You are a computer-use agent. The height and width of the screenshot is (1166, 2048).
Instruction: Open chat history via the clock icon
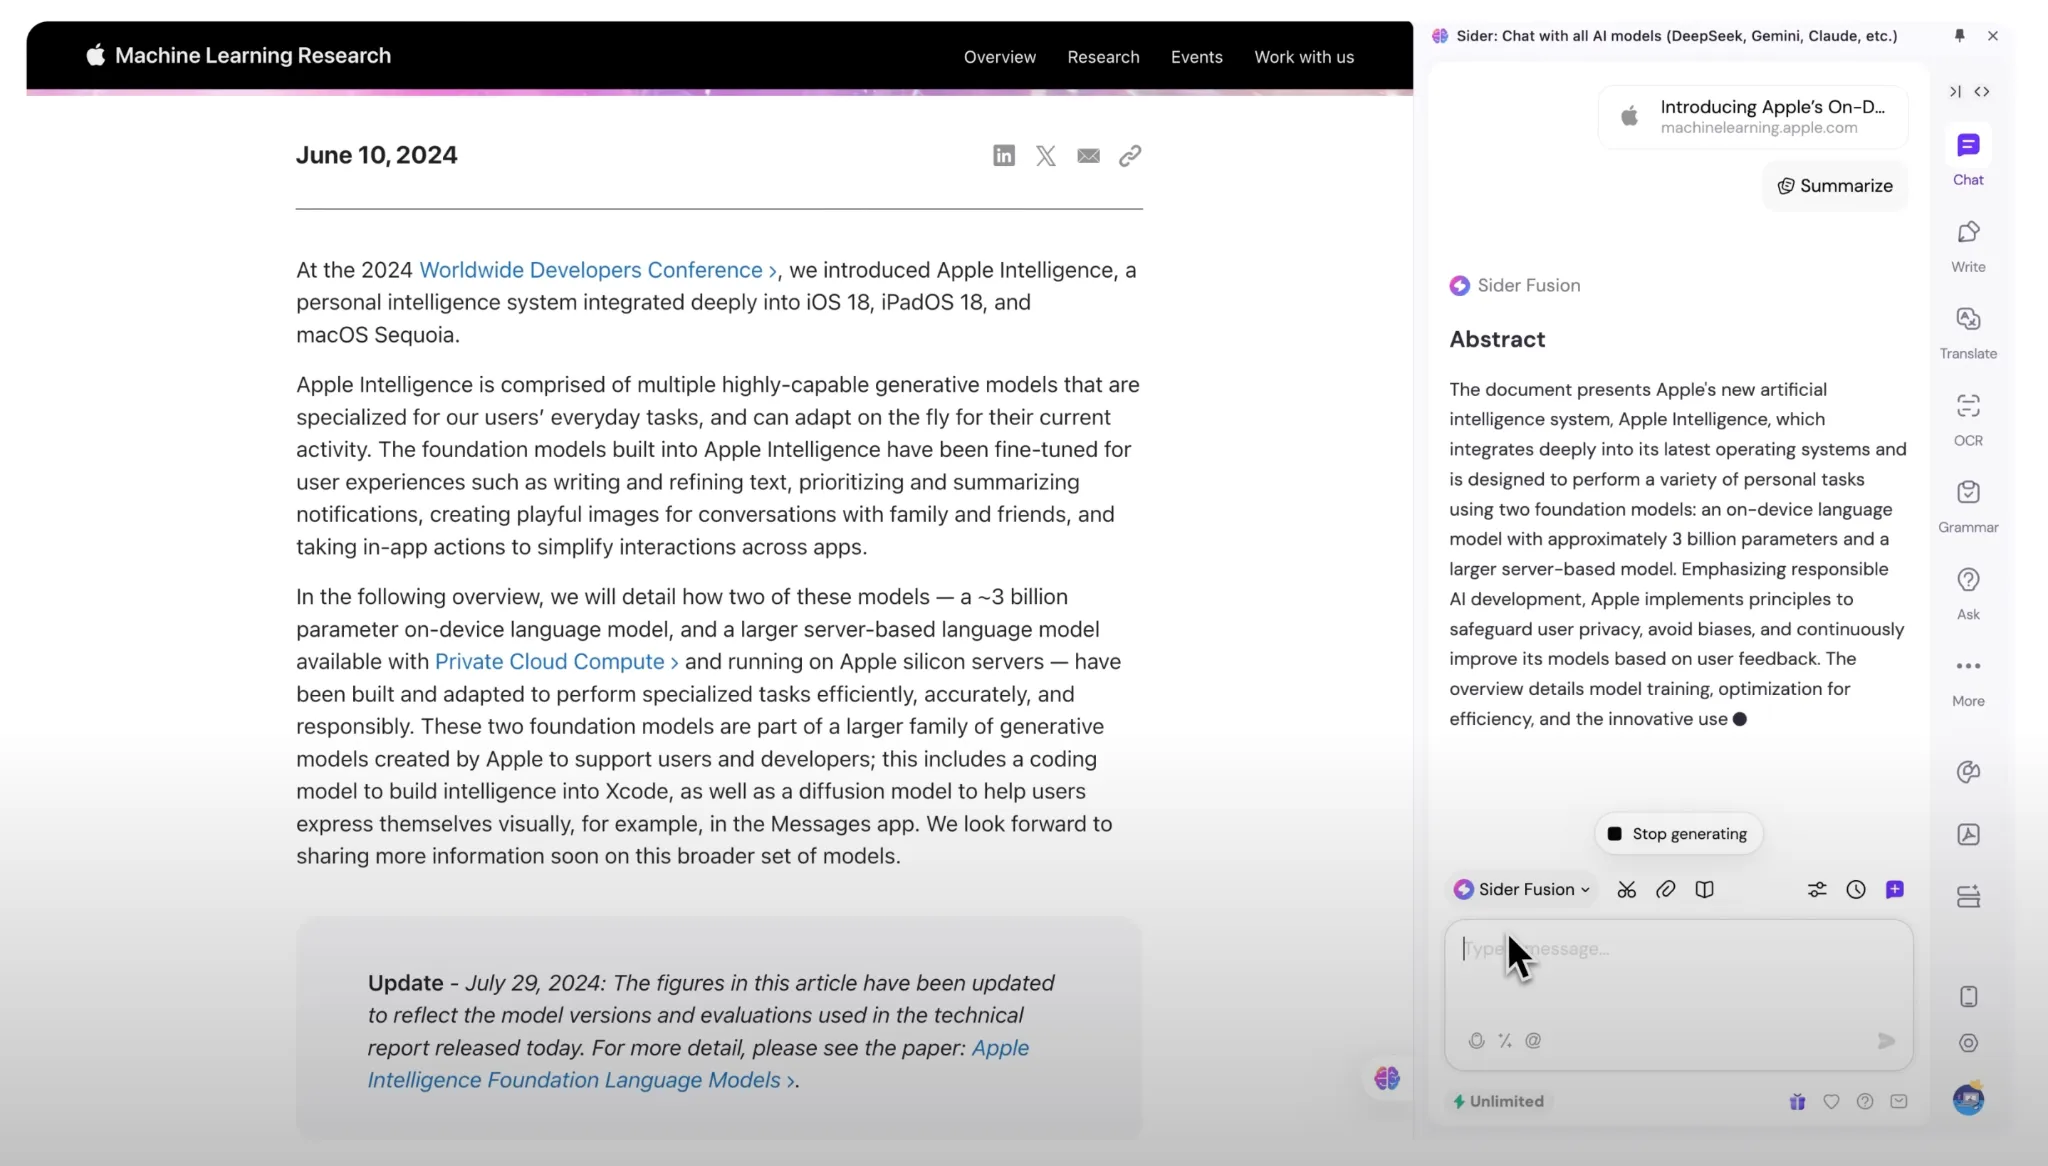[x=1856, y=889]
